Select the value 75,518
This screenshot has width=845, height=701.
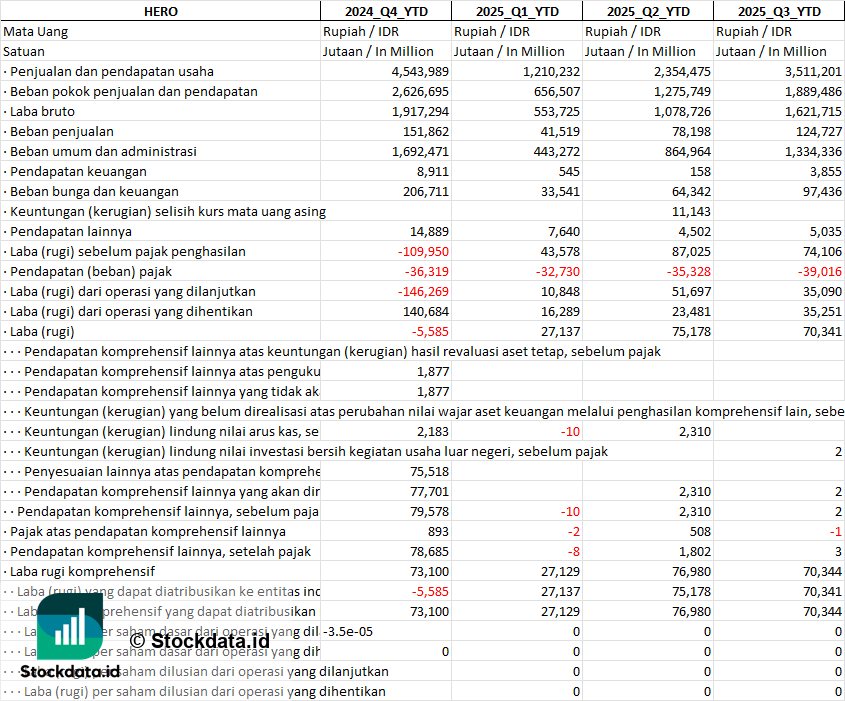pyautogui.click(x=429, y=471)
